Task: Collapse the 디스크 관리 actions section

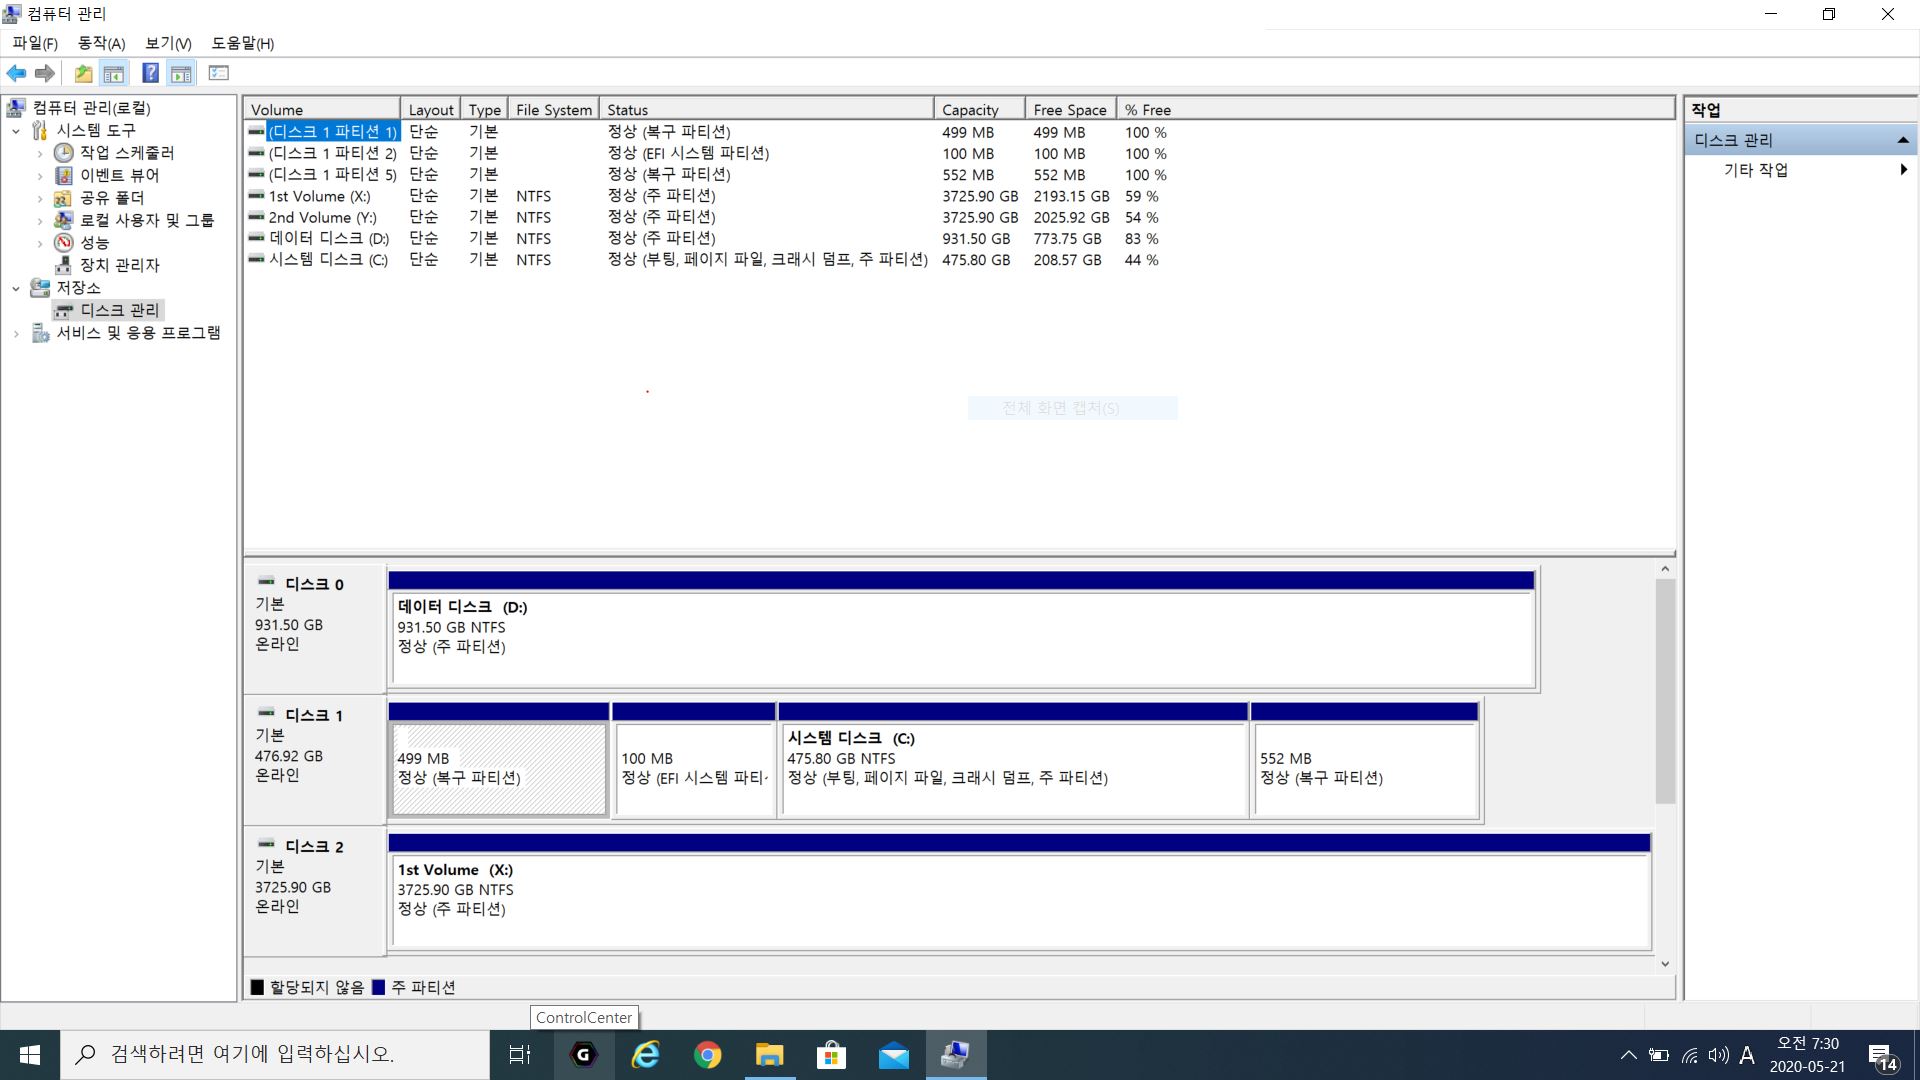Action: (x=1902, y=141)
